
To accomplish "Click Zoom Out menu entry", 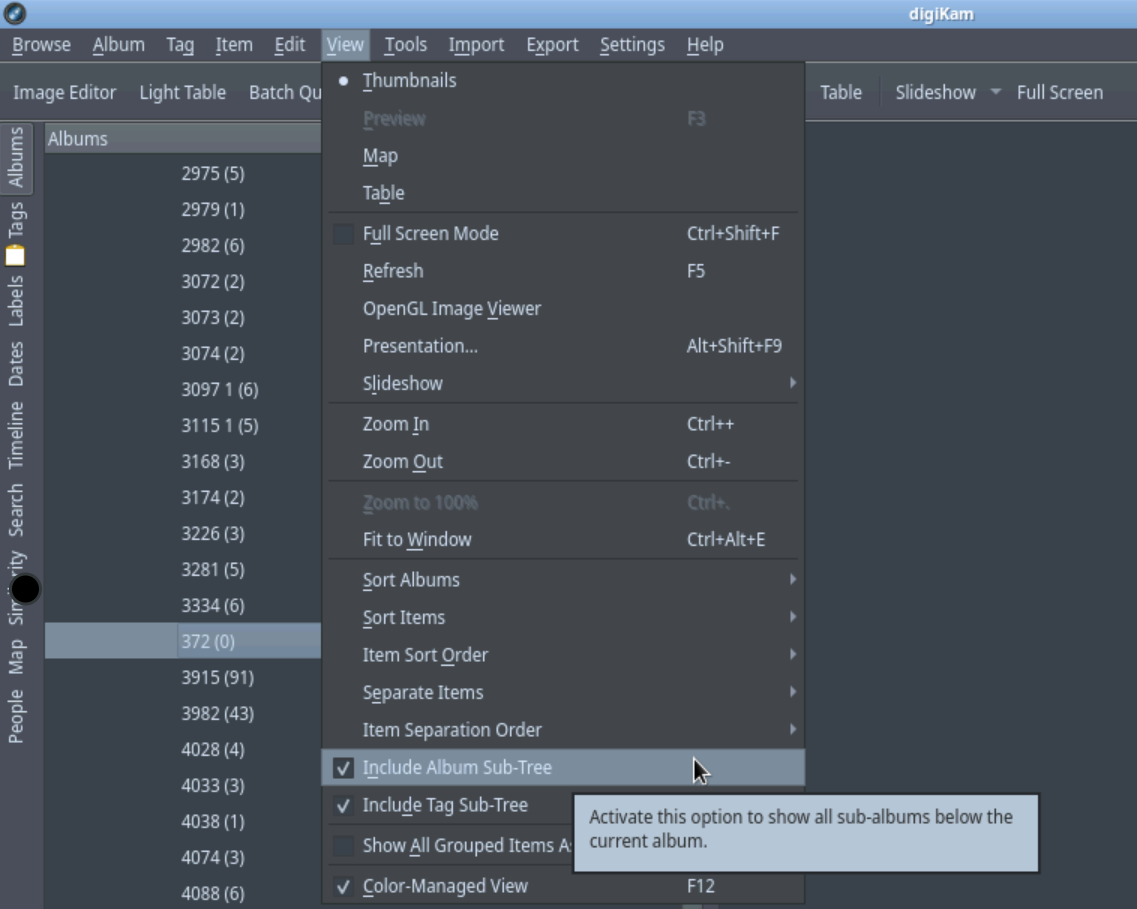I will 563,462.
